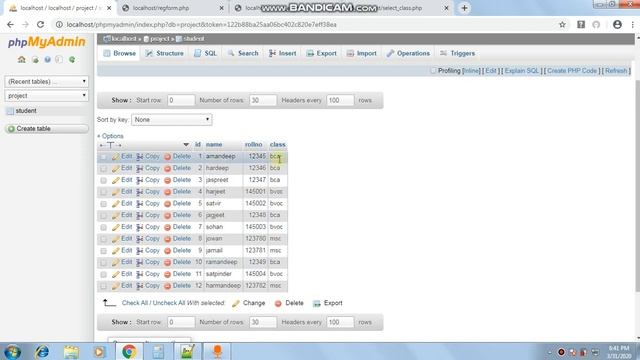Open the Insert tab
640x360 pixels.
coord(282,53)
